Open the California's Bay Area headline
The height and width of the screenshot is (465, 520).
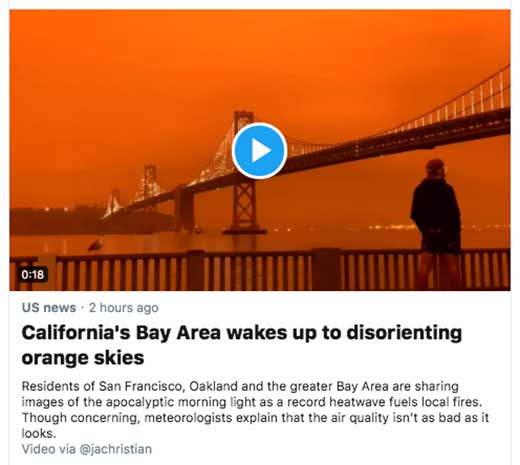(242, 345)
